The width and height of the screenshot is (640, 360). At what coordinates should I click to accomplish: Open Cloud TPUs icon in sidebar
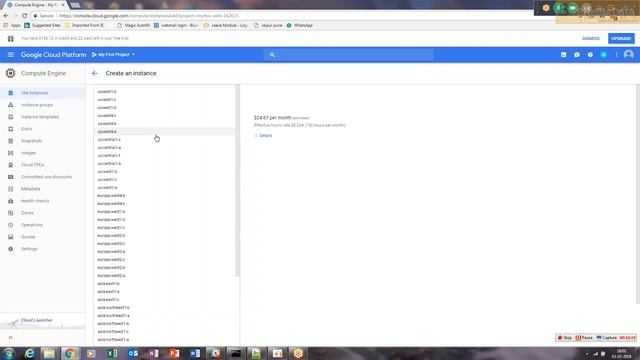(11, 165)
